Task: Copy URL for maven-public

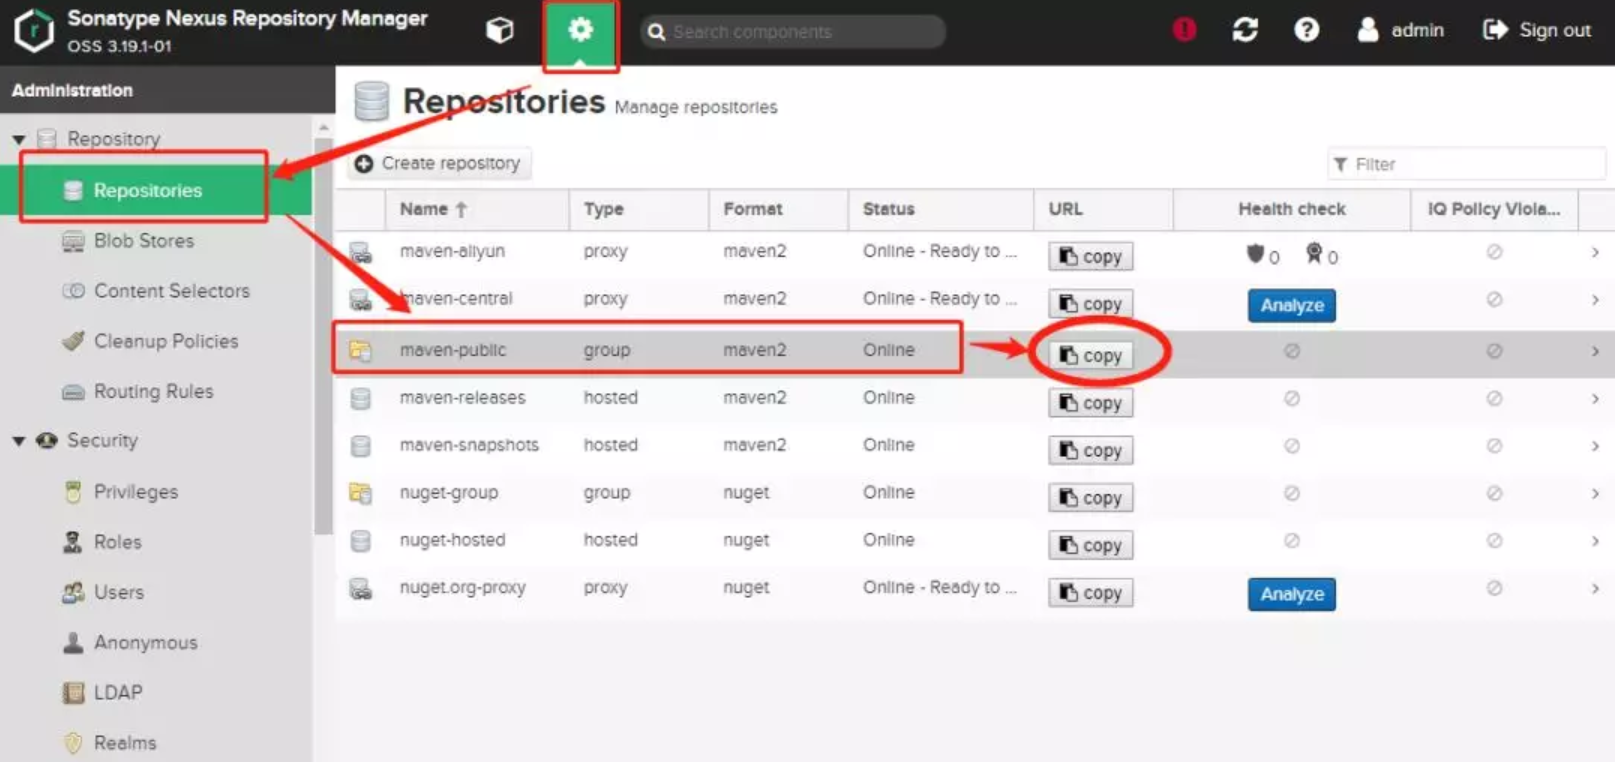Action: point(1090,355)
